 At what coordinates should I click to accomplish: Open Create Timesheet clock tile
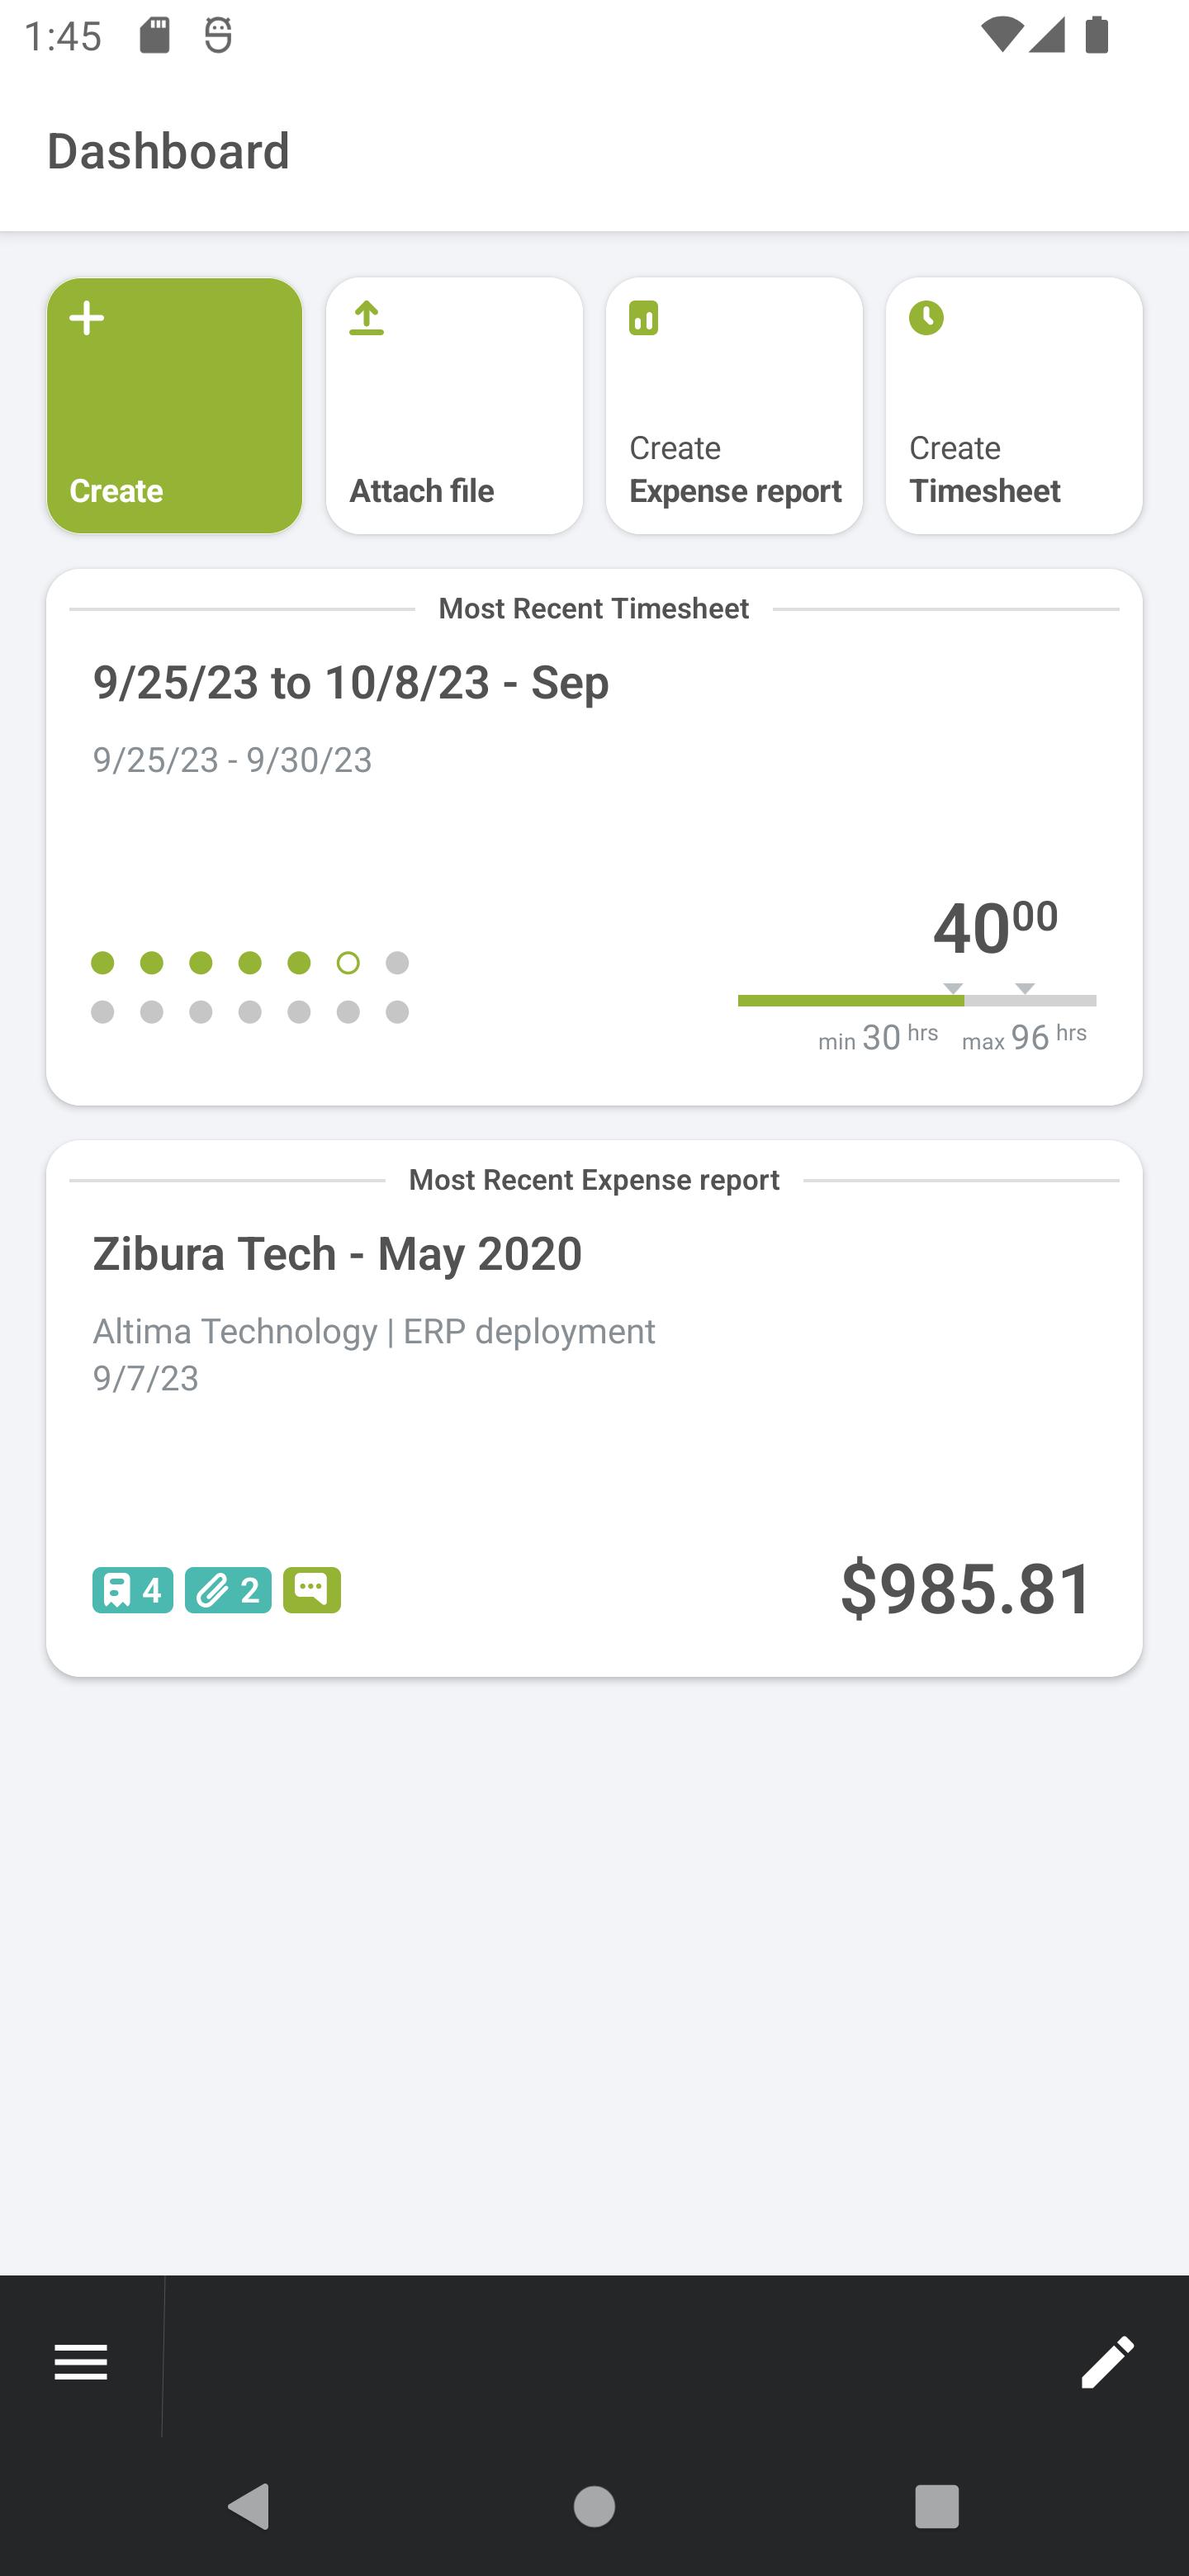[x=1013, y=406]
